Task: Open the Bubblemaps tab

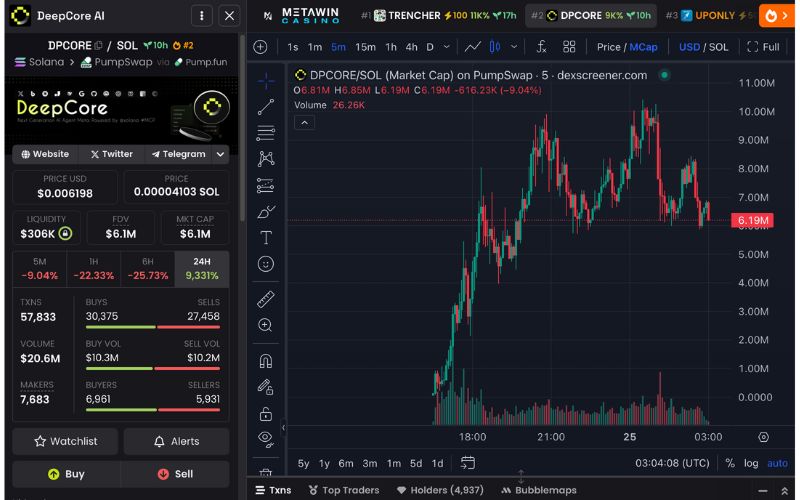Action: (538, 490)
